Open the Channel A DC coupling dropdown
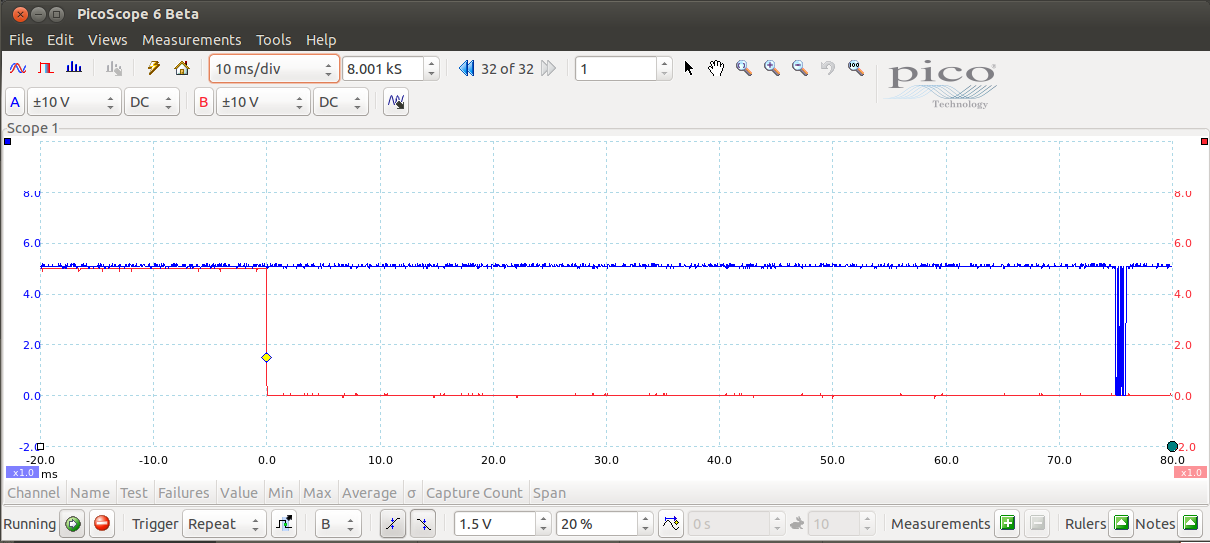Viewport: 1210px width, 543px height. pos(152,102)
